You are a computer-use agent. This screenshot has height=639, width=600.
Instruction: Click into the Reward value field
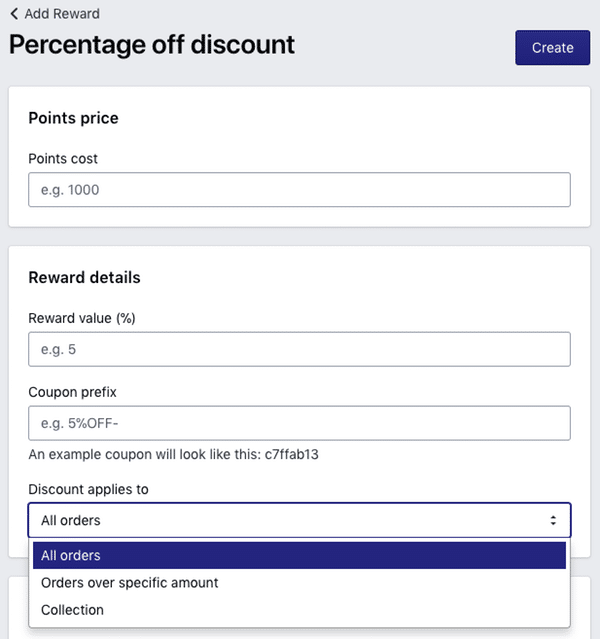click(299, 349)
